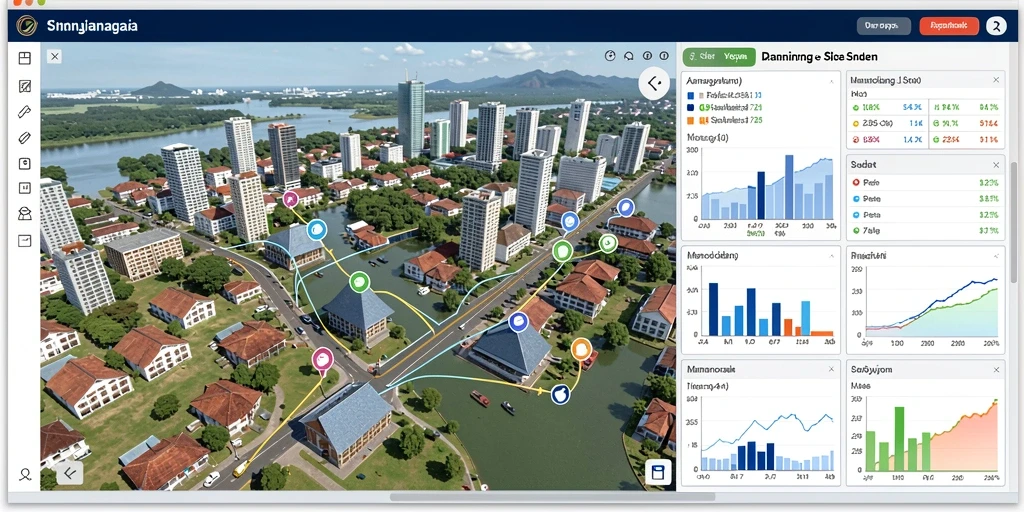Click the red button in the top header
The height and width of the screenshot is (512, 1024).
(949, 25)
